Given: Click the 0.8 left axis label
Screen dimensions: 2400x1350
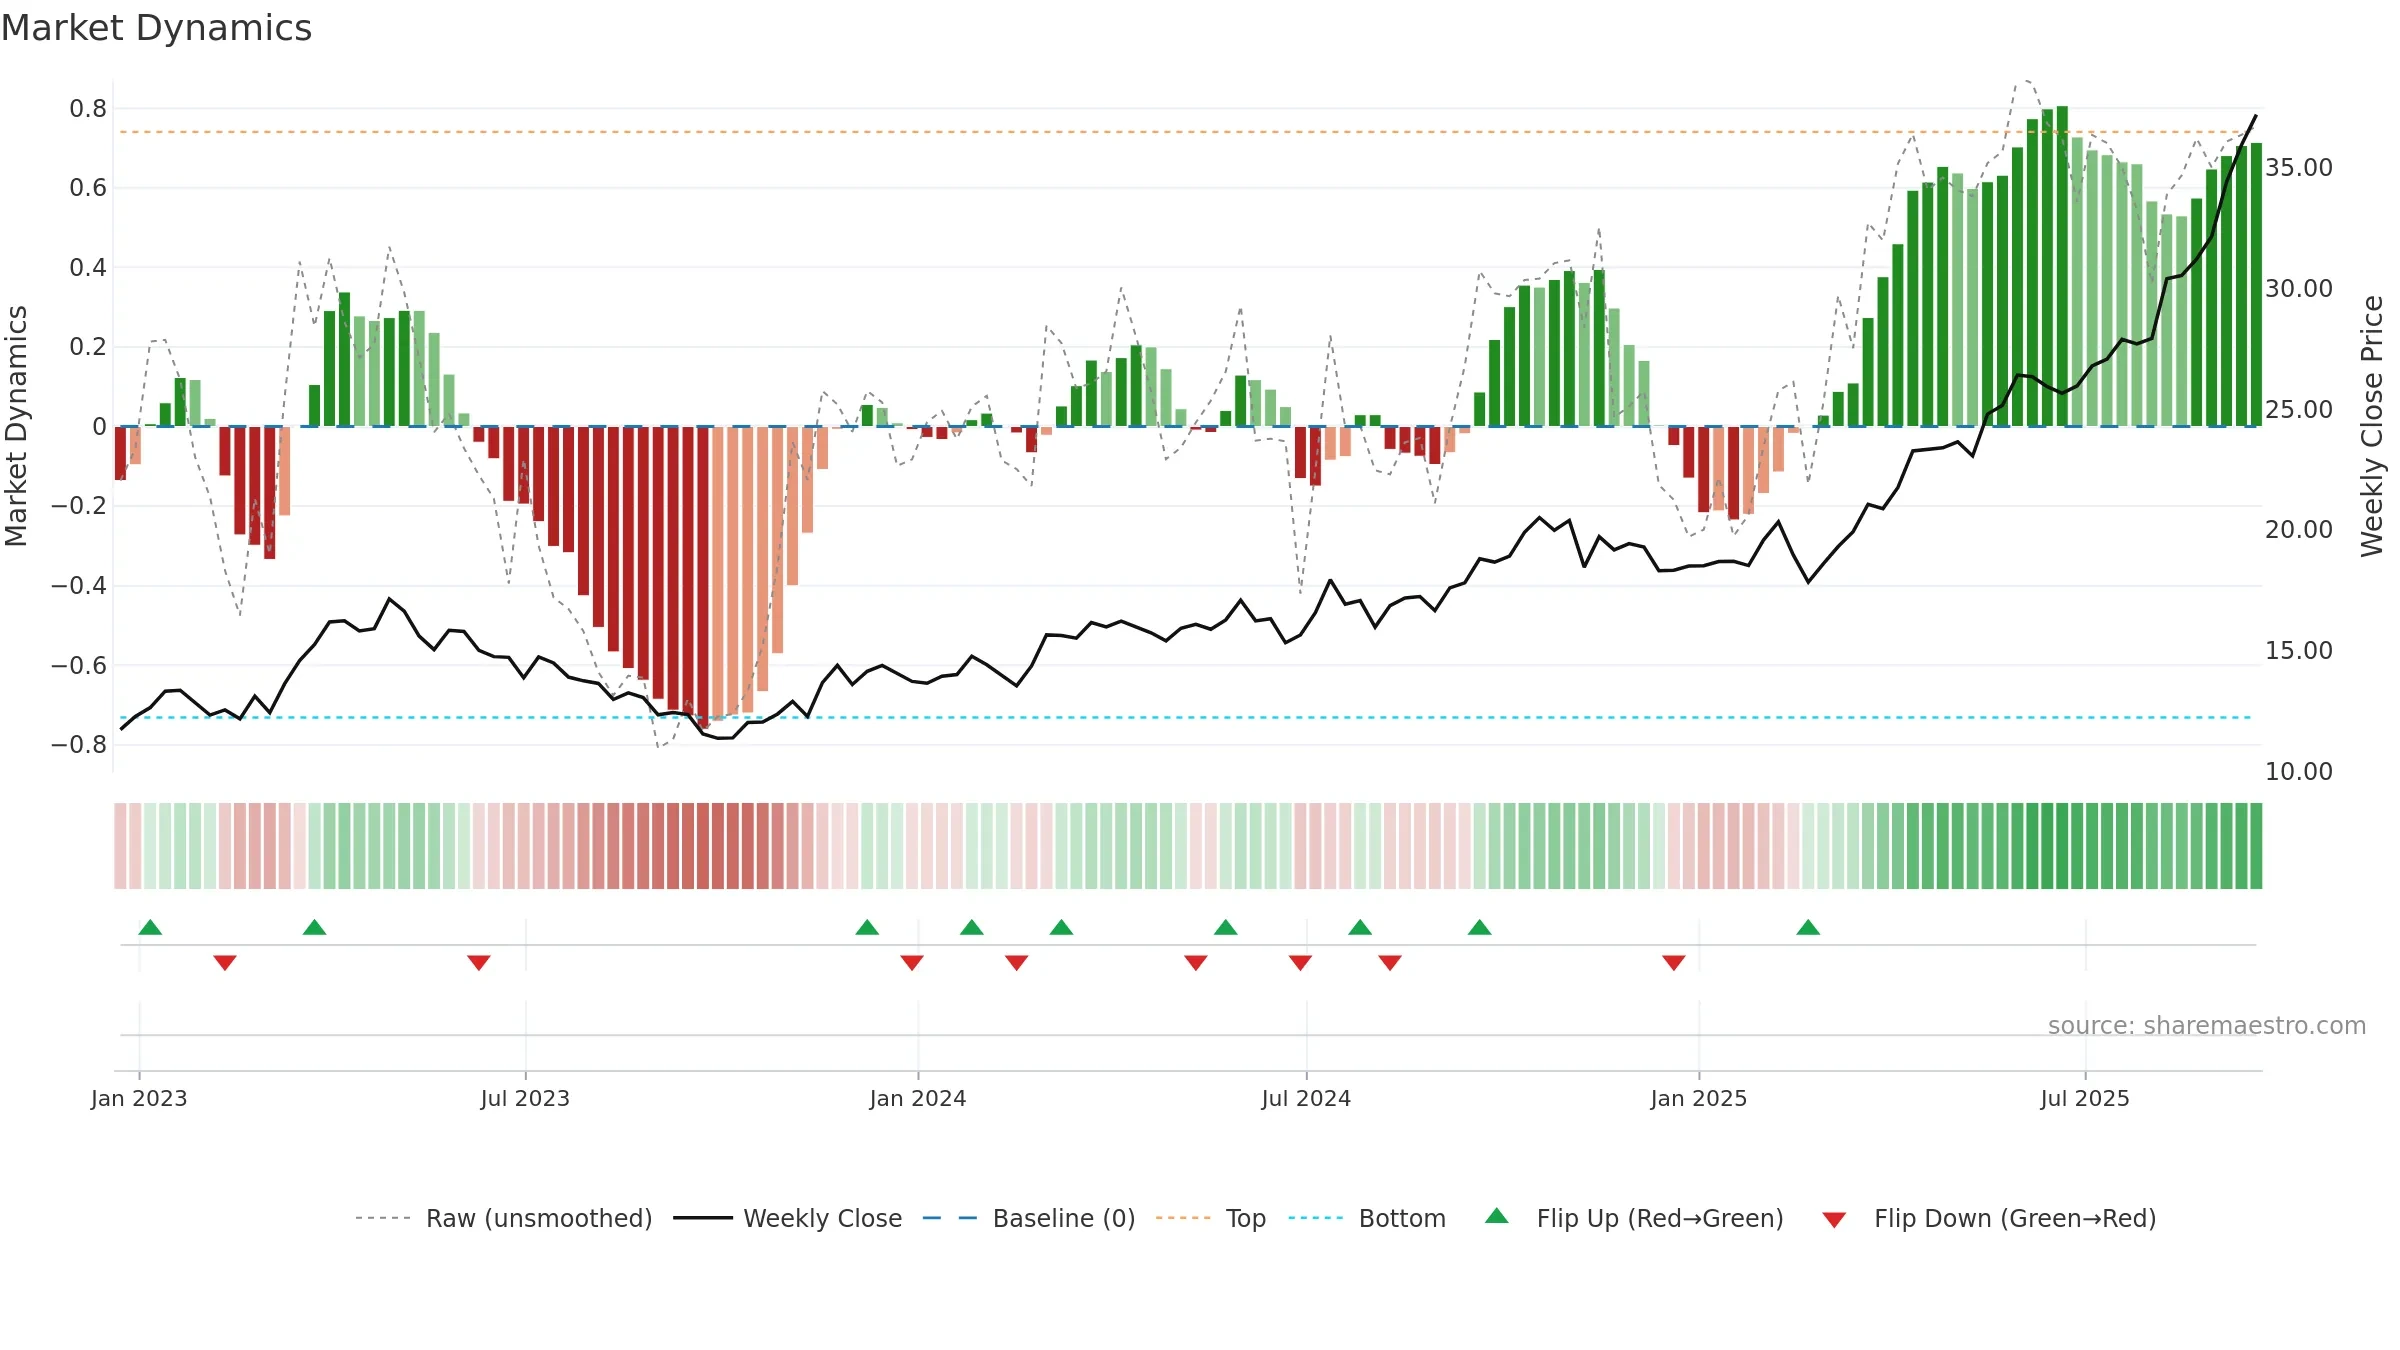Looking at the screenshot, I should coord(88,108).
